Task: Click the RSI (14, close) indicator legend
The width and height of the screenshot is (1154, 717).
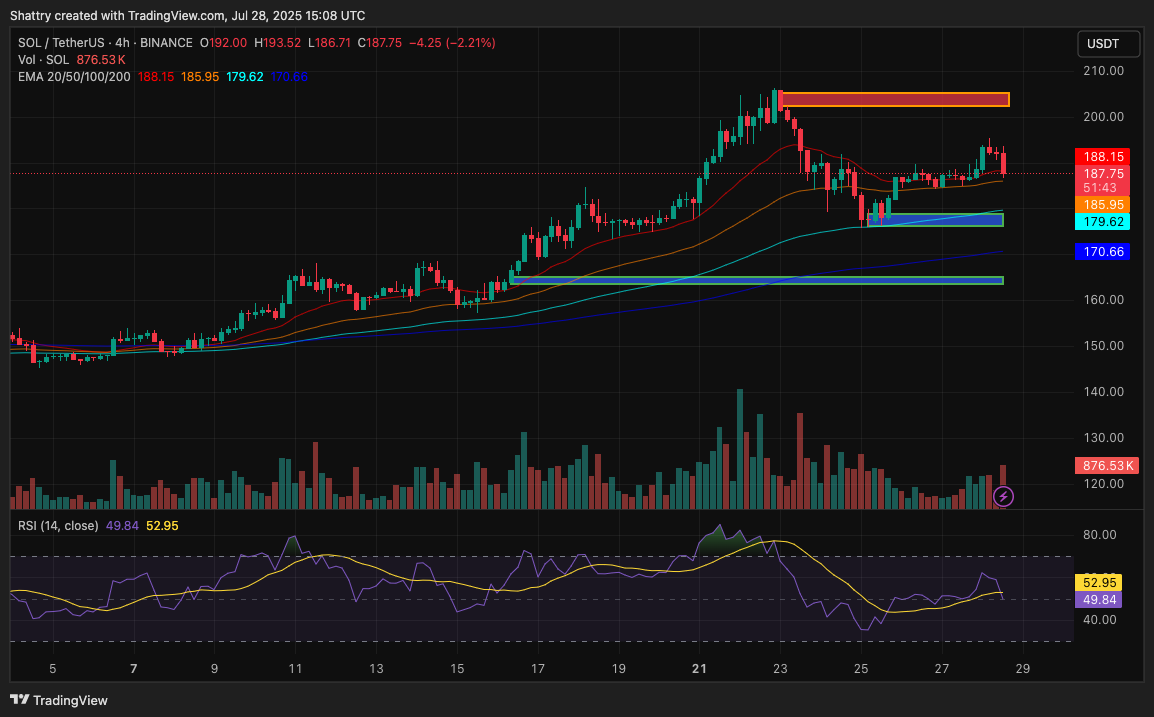Action: (x=58, y=525)
